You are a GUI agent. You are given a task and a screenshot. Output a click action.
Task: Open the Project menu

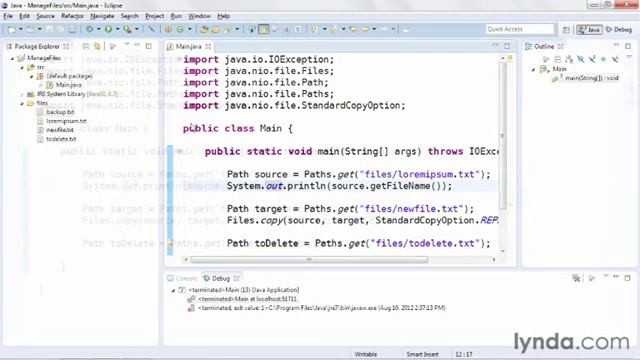[155, 16]
